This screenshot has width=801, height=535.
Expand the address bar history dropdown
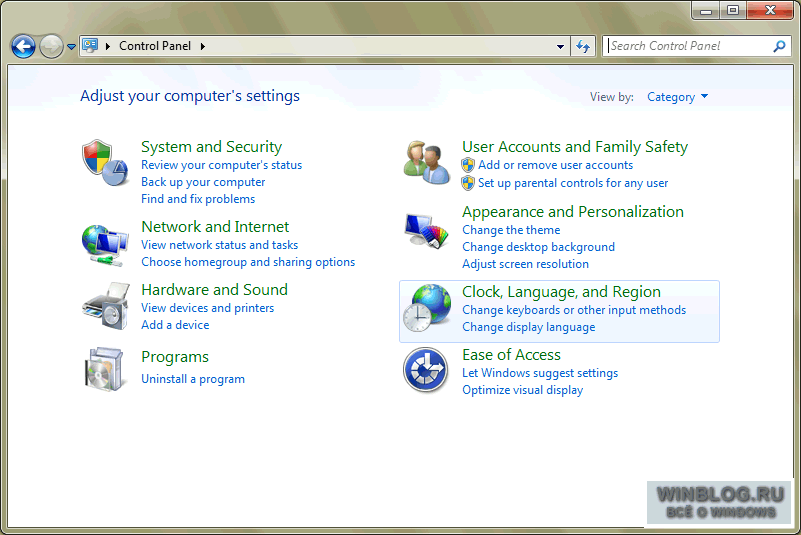click(560, 46)
